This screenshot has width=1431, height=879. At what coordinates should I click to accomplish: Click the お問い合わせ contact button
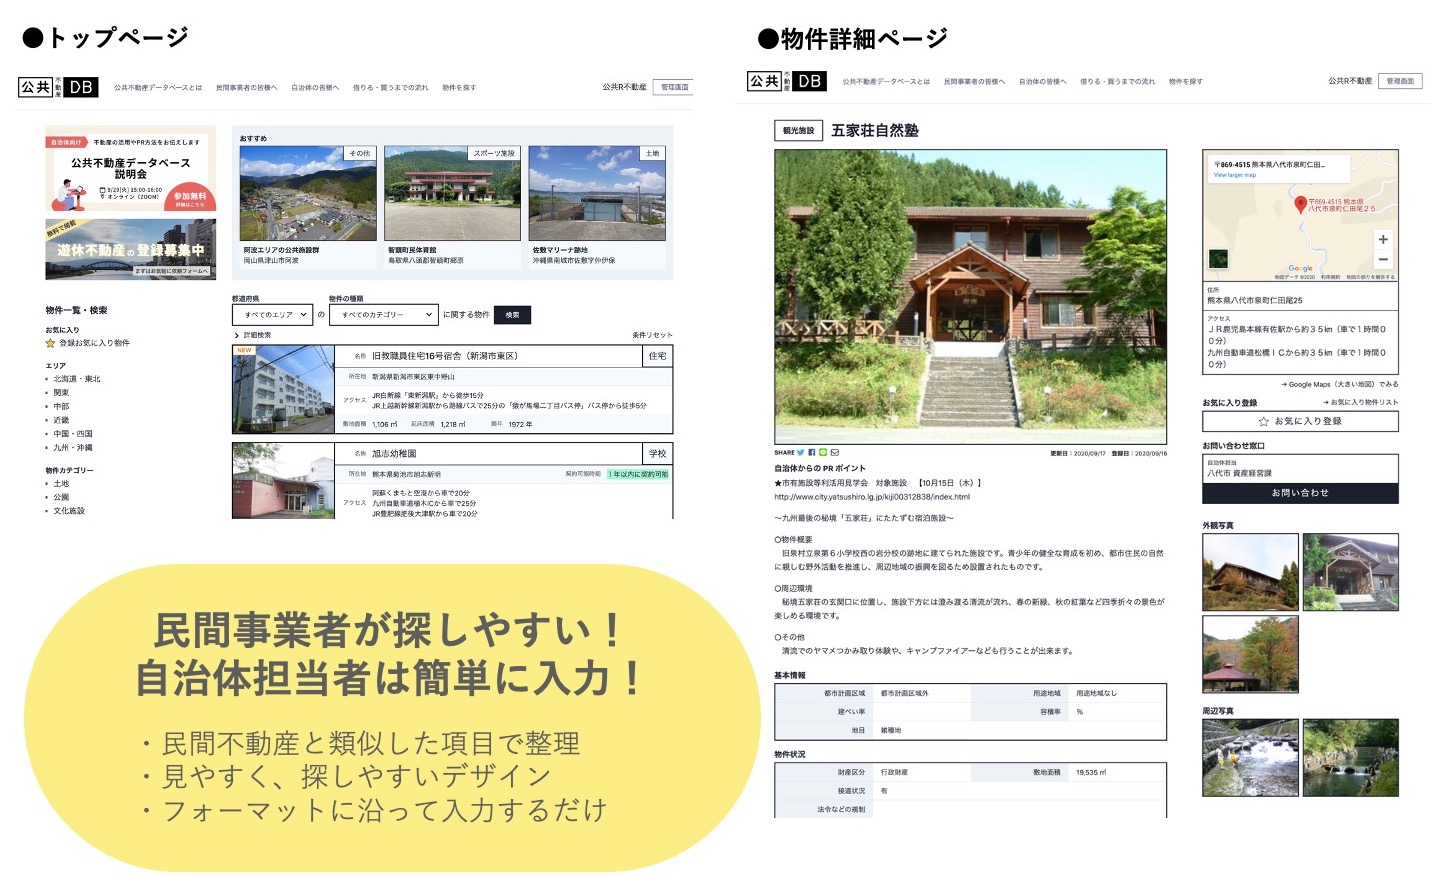pyautogui.click(x=1299, y=493)
